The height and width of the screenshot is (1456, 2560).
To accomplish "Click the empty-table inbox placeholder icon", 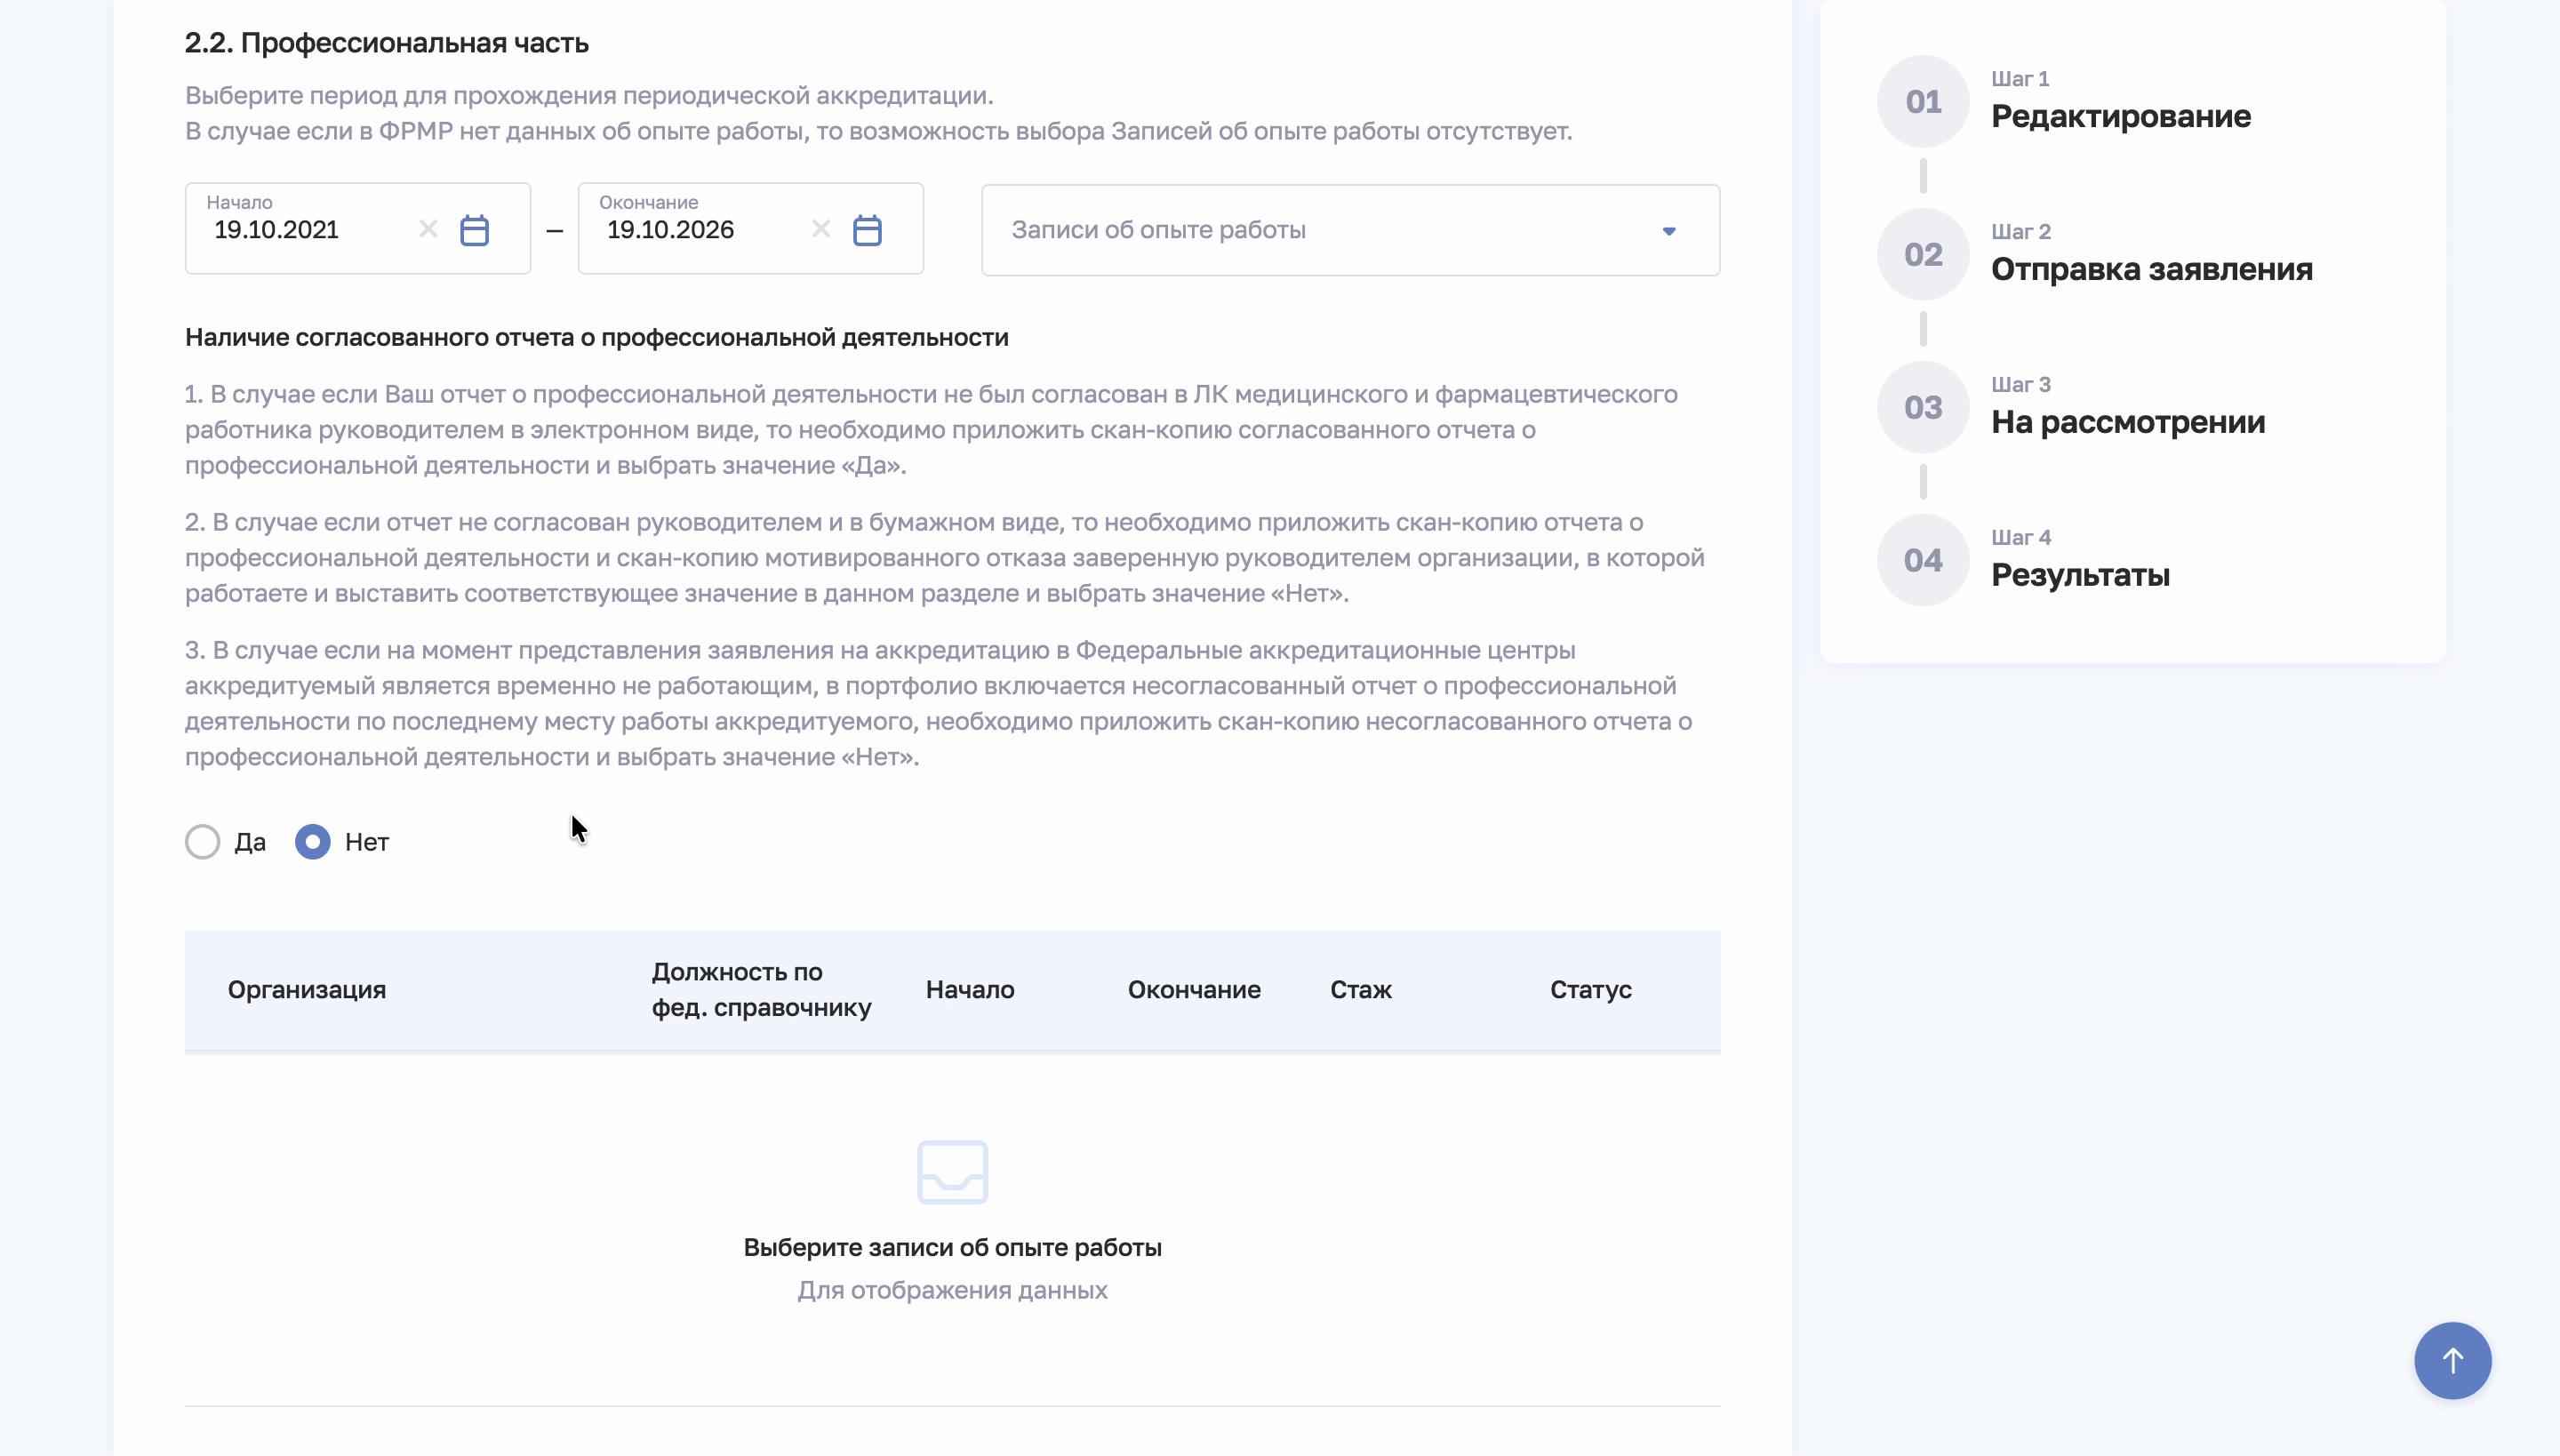I will tap(952, 1172).
